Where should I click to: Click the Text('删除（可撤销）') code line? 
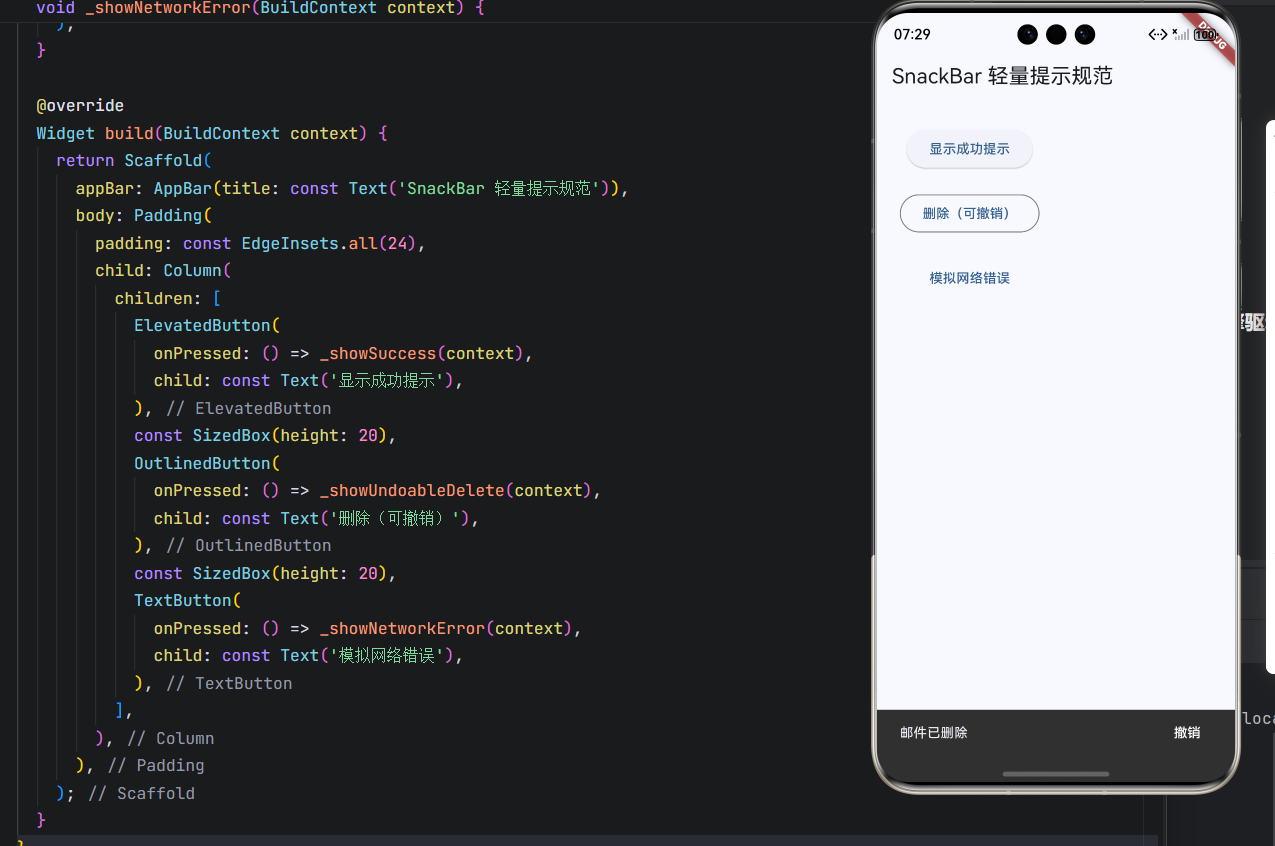pos(317,518)
